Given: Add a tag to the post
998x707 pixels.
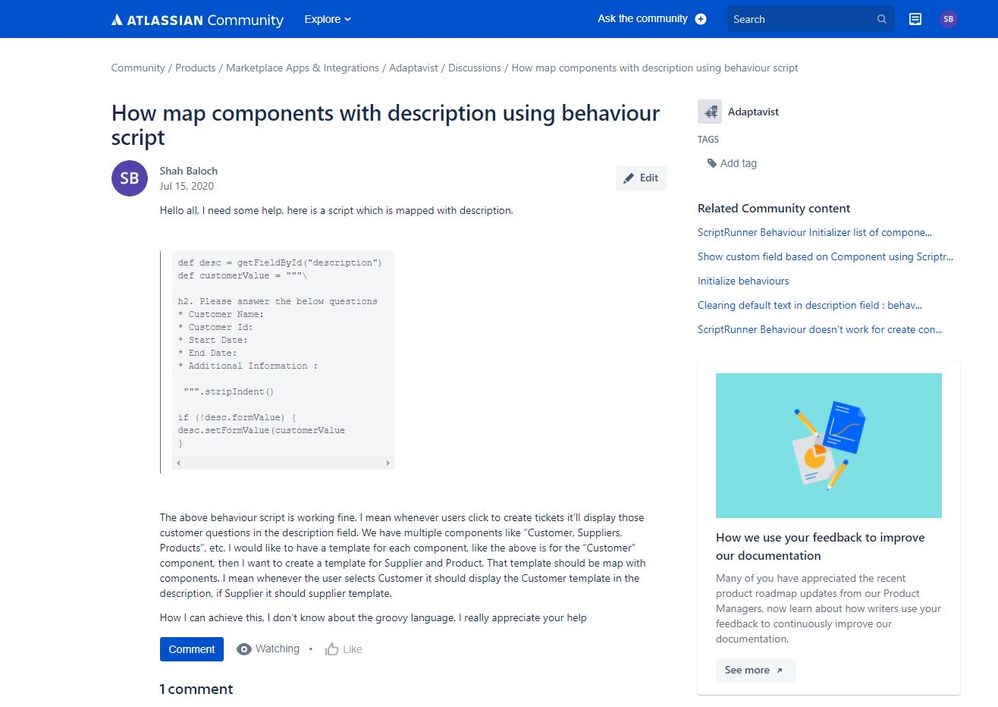Looking at the screenshot, I should pyautogui.click(x=732, y=163).
